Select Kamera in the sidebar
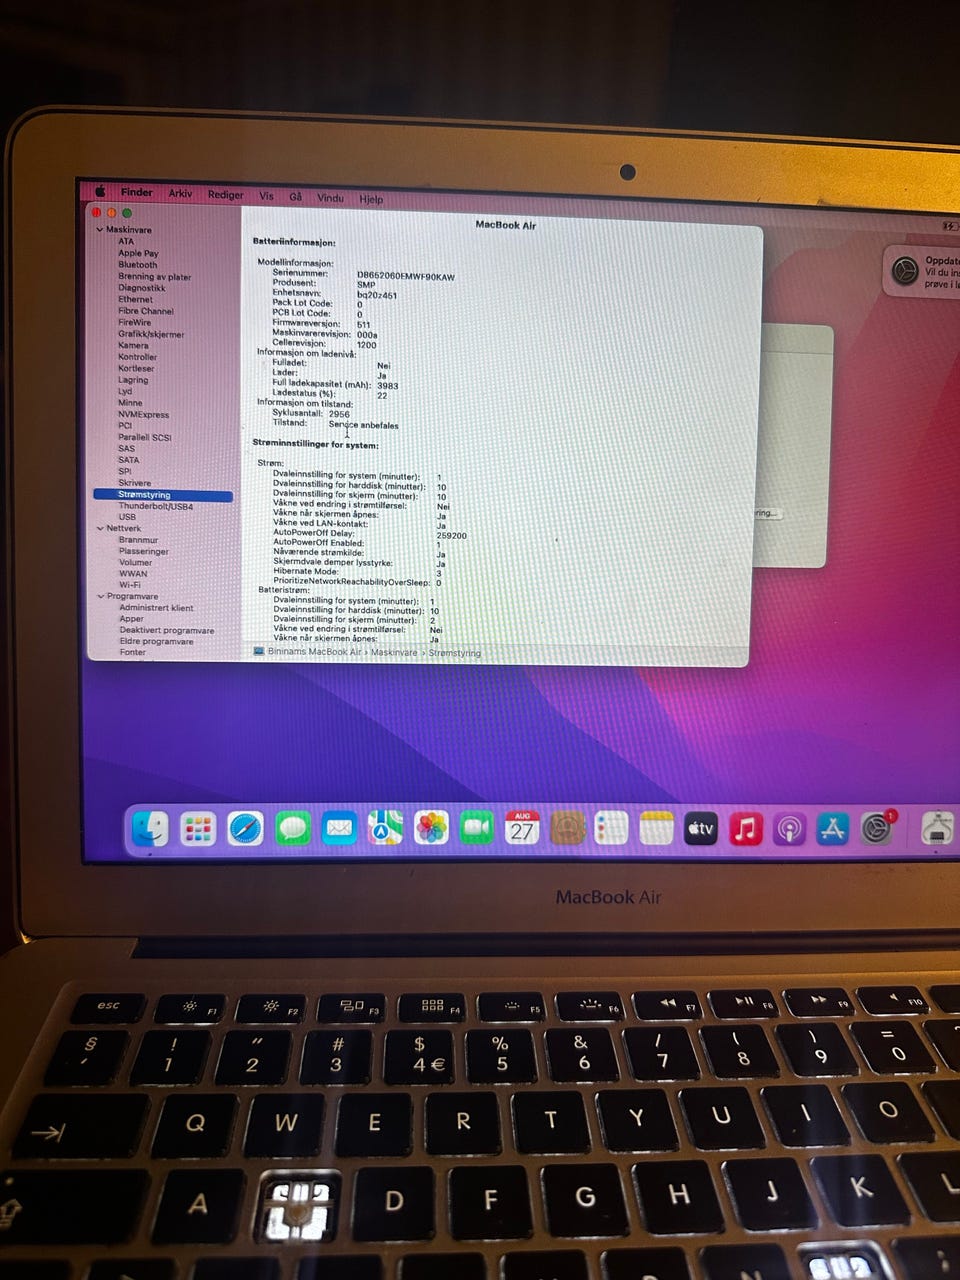Viewport: 960px width, 1280px height. coord(133,345)
